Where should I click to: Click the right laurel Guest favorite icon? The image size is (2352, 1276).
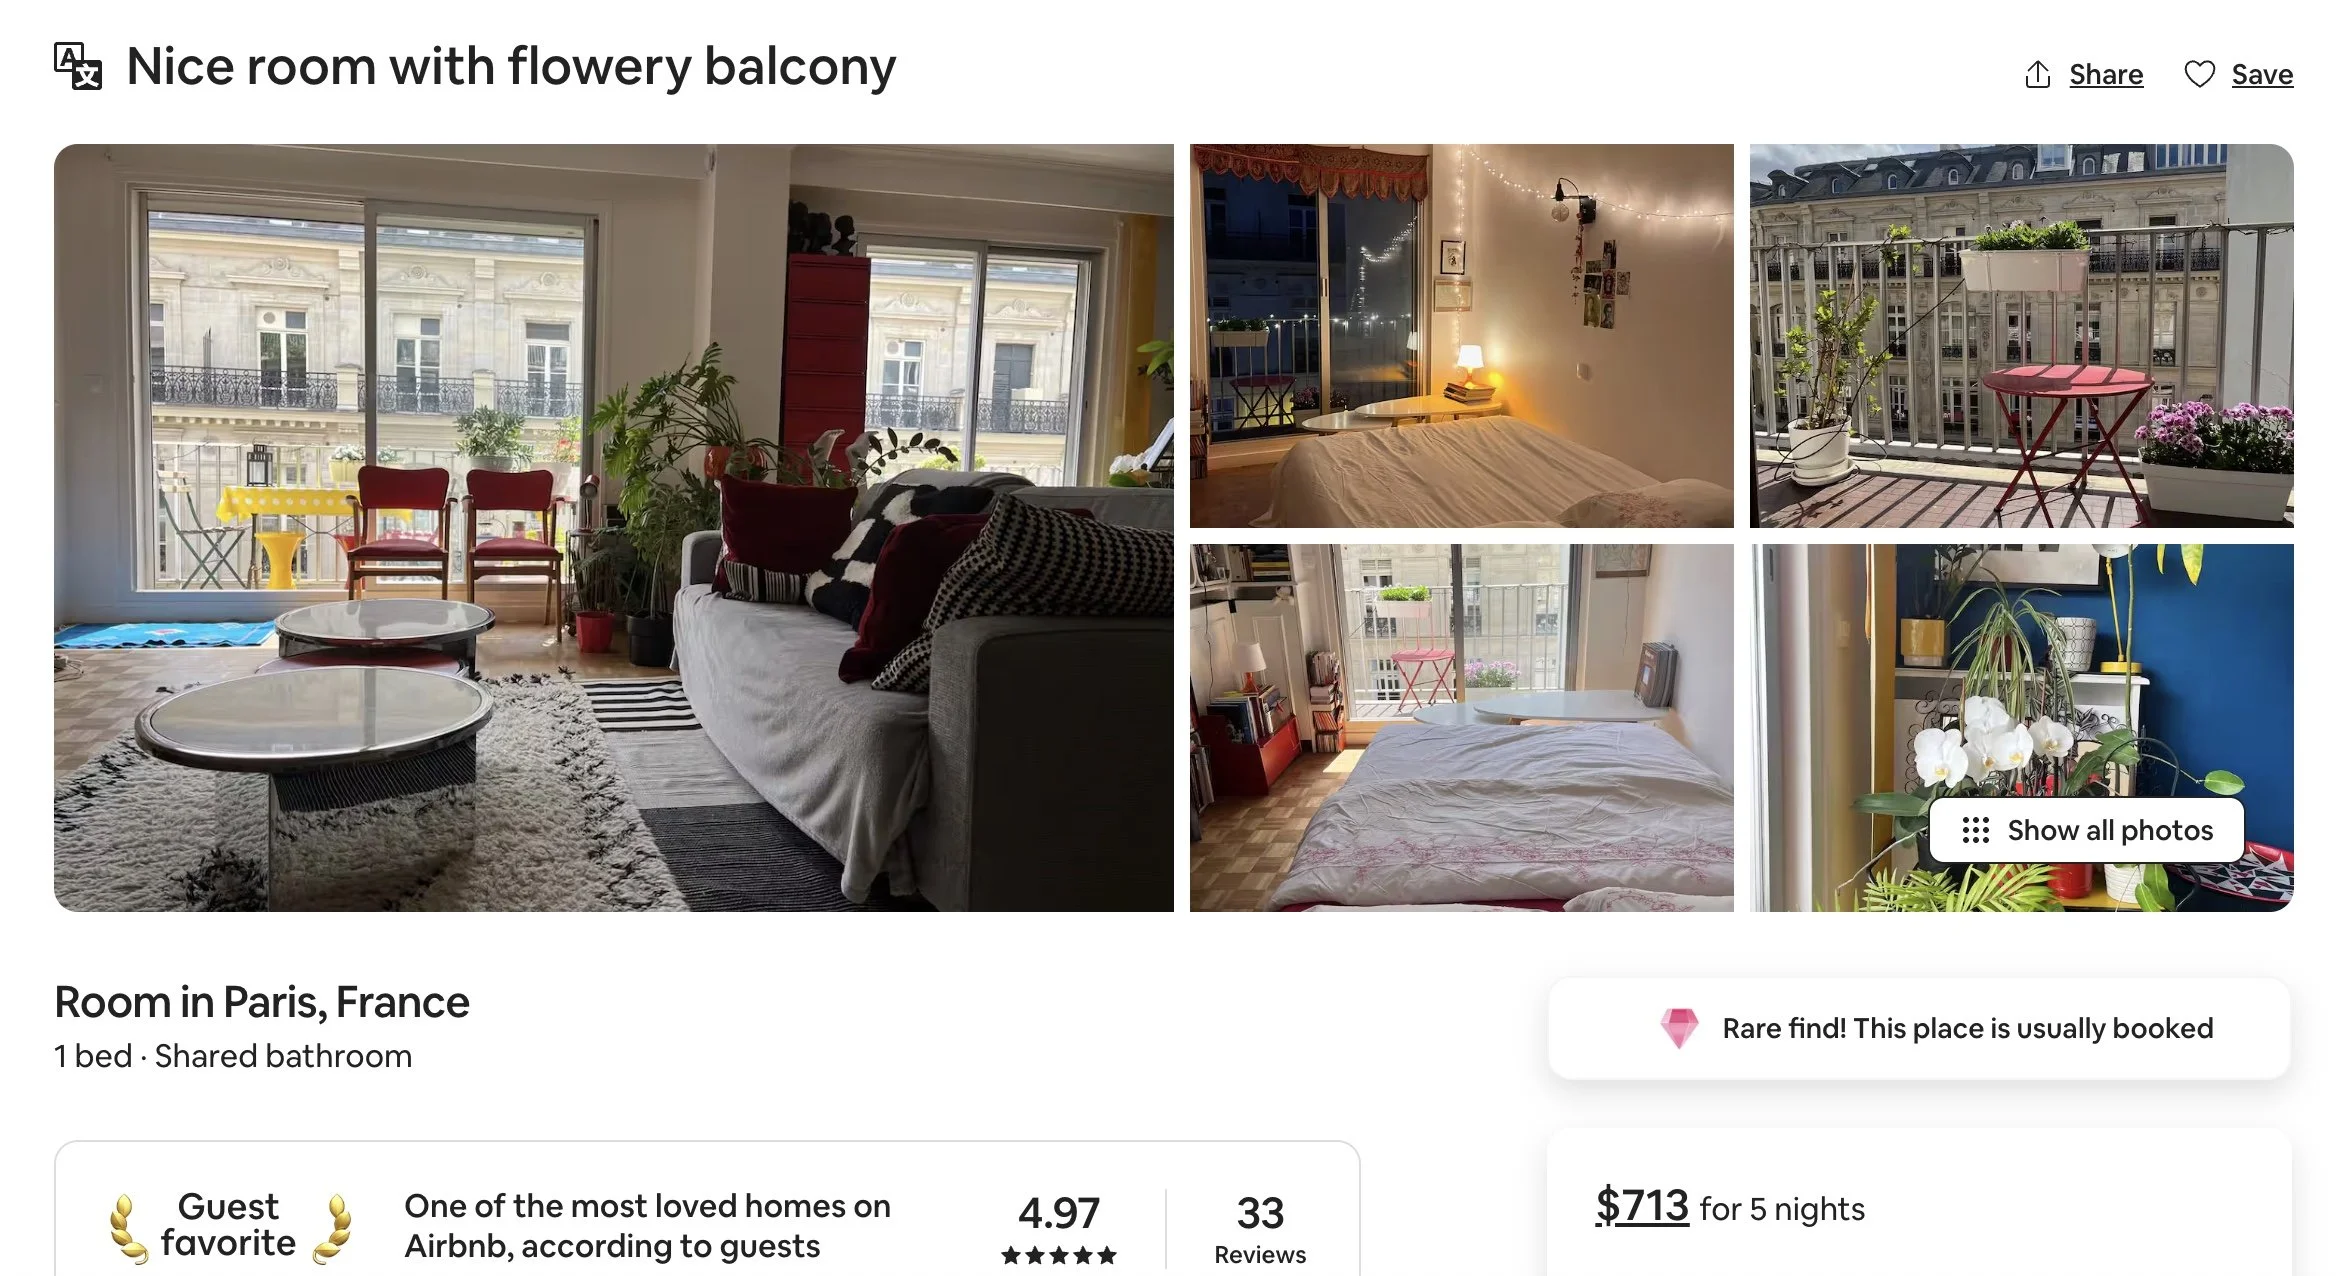click(x=333, y=1228)
